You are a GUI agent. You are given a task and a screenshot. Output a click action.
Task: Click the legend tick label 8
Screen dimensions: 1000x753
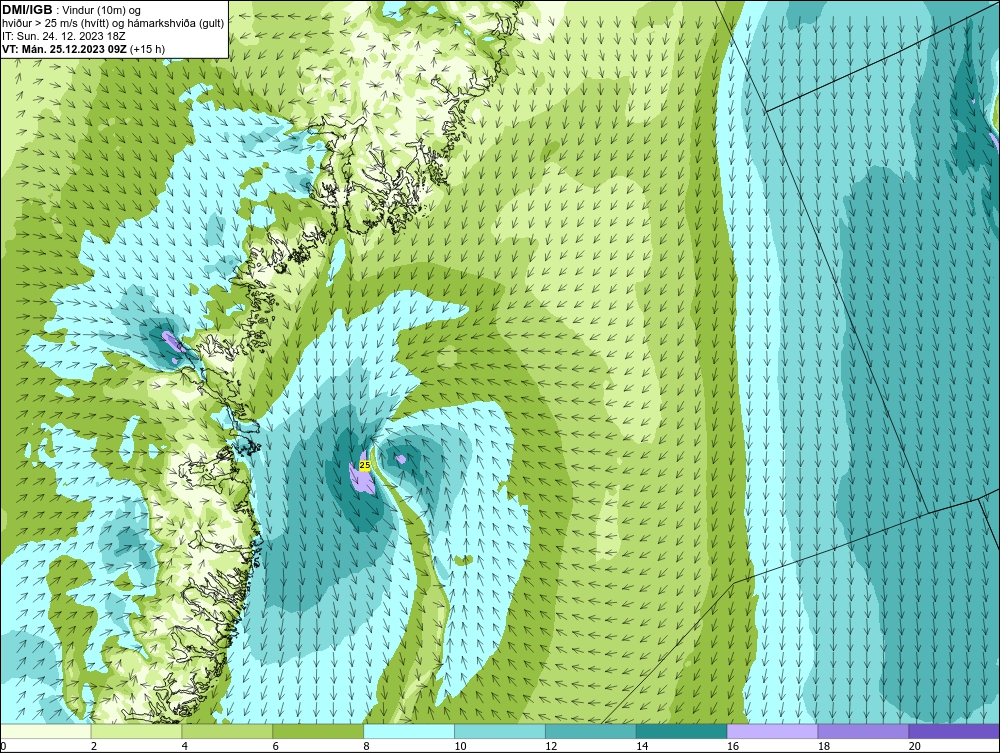tap(367, 746)
